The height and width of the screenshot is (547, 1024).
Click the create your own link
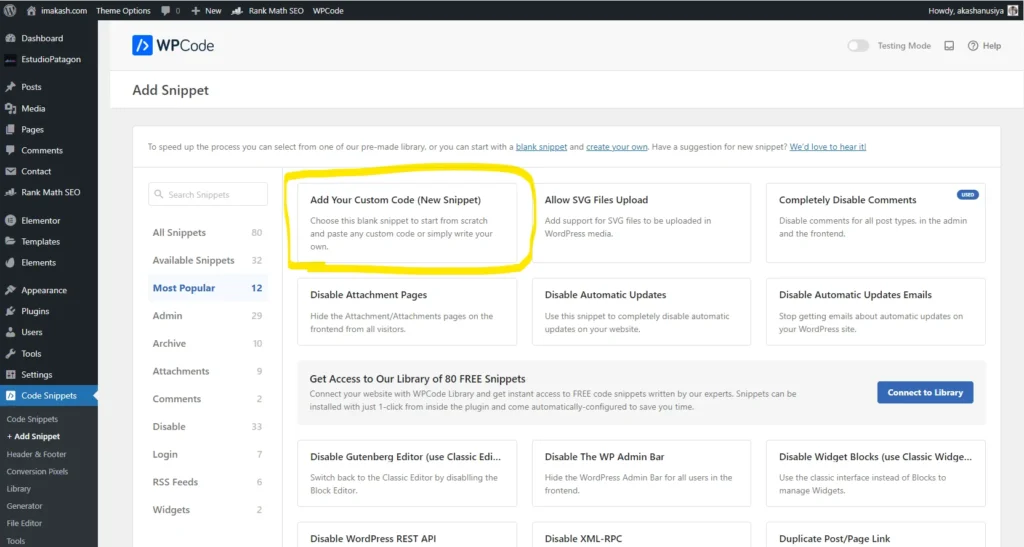[x=616, y=147]
